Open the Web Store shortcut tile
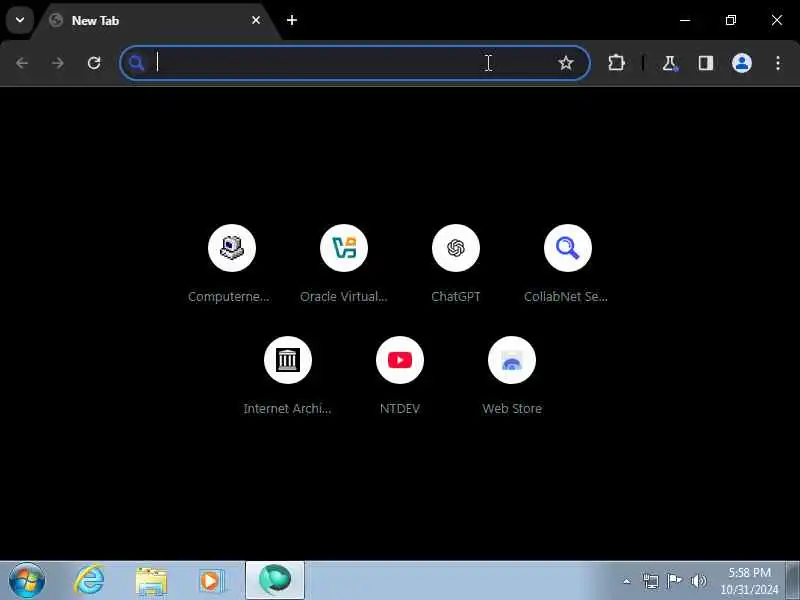 (512, 360)
